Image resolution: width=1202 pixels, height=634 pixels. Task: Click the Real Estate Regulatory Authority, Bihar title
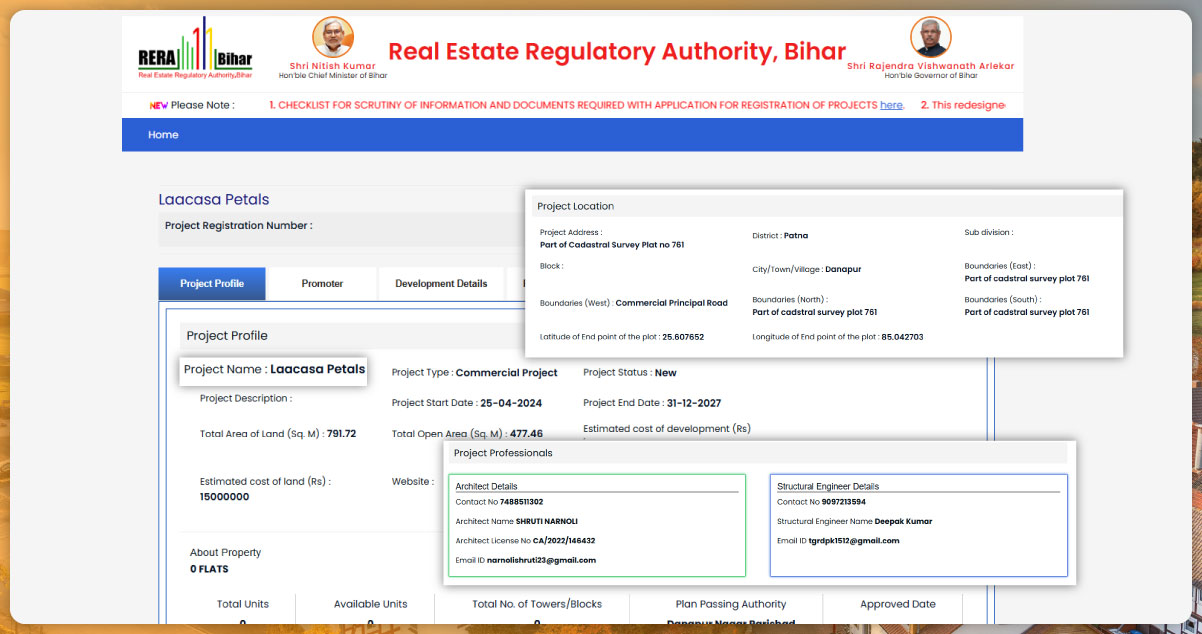617,51
